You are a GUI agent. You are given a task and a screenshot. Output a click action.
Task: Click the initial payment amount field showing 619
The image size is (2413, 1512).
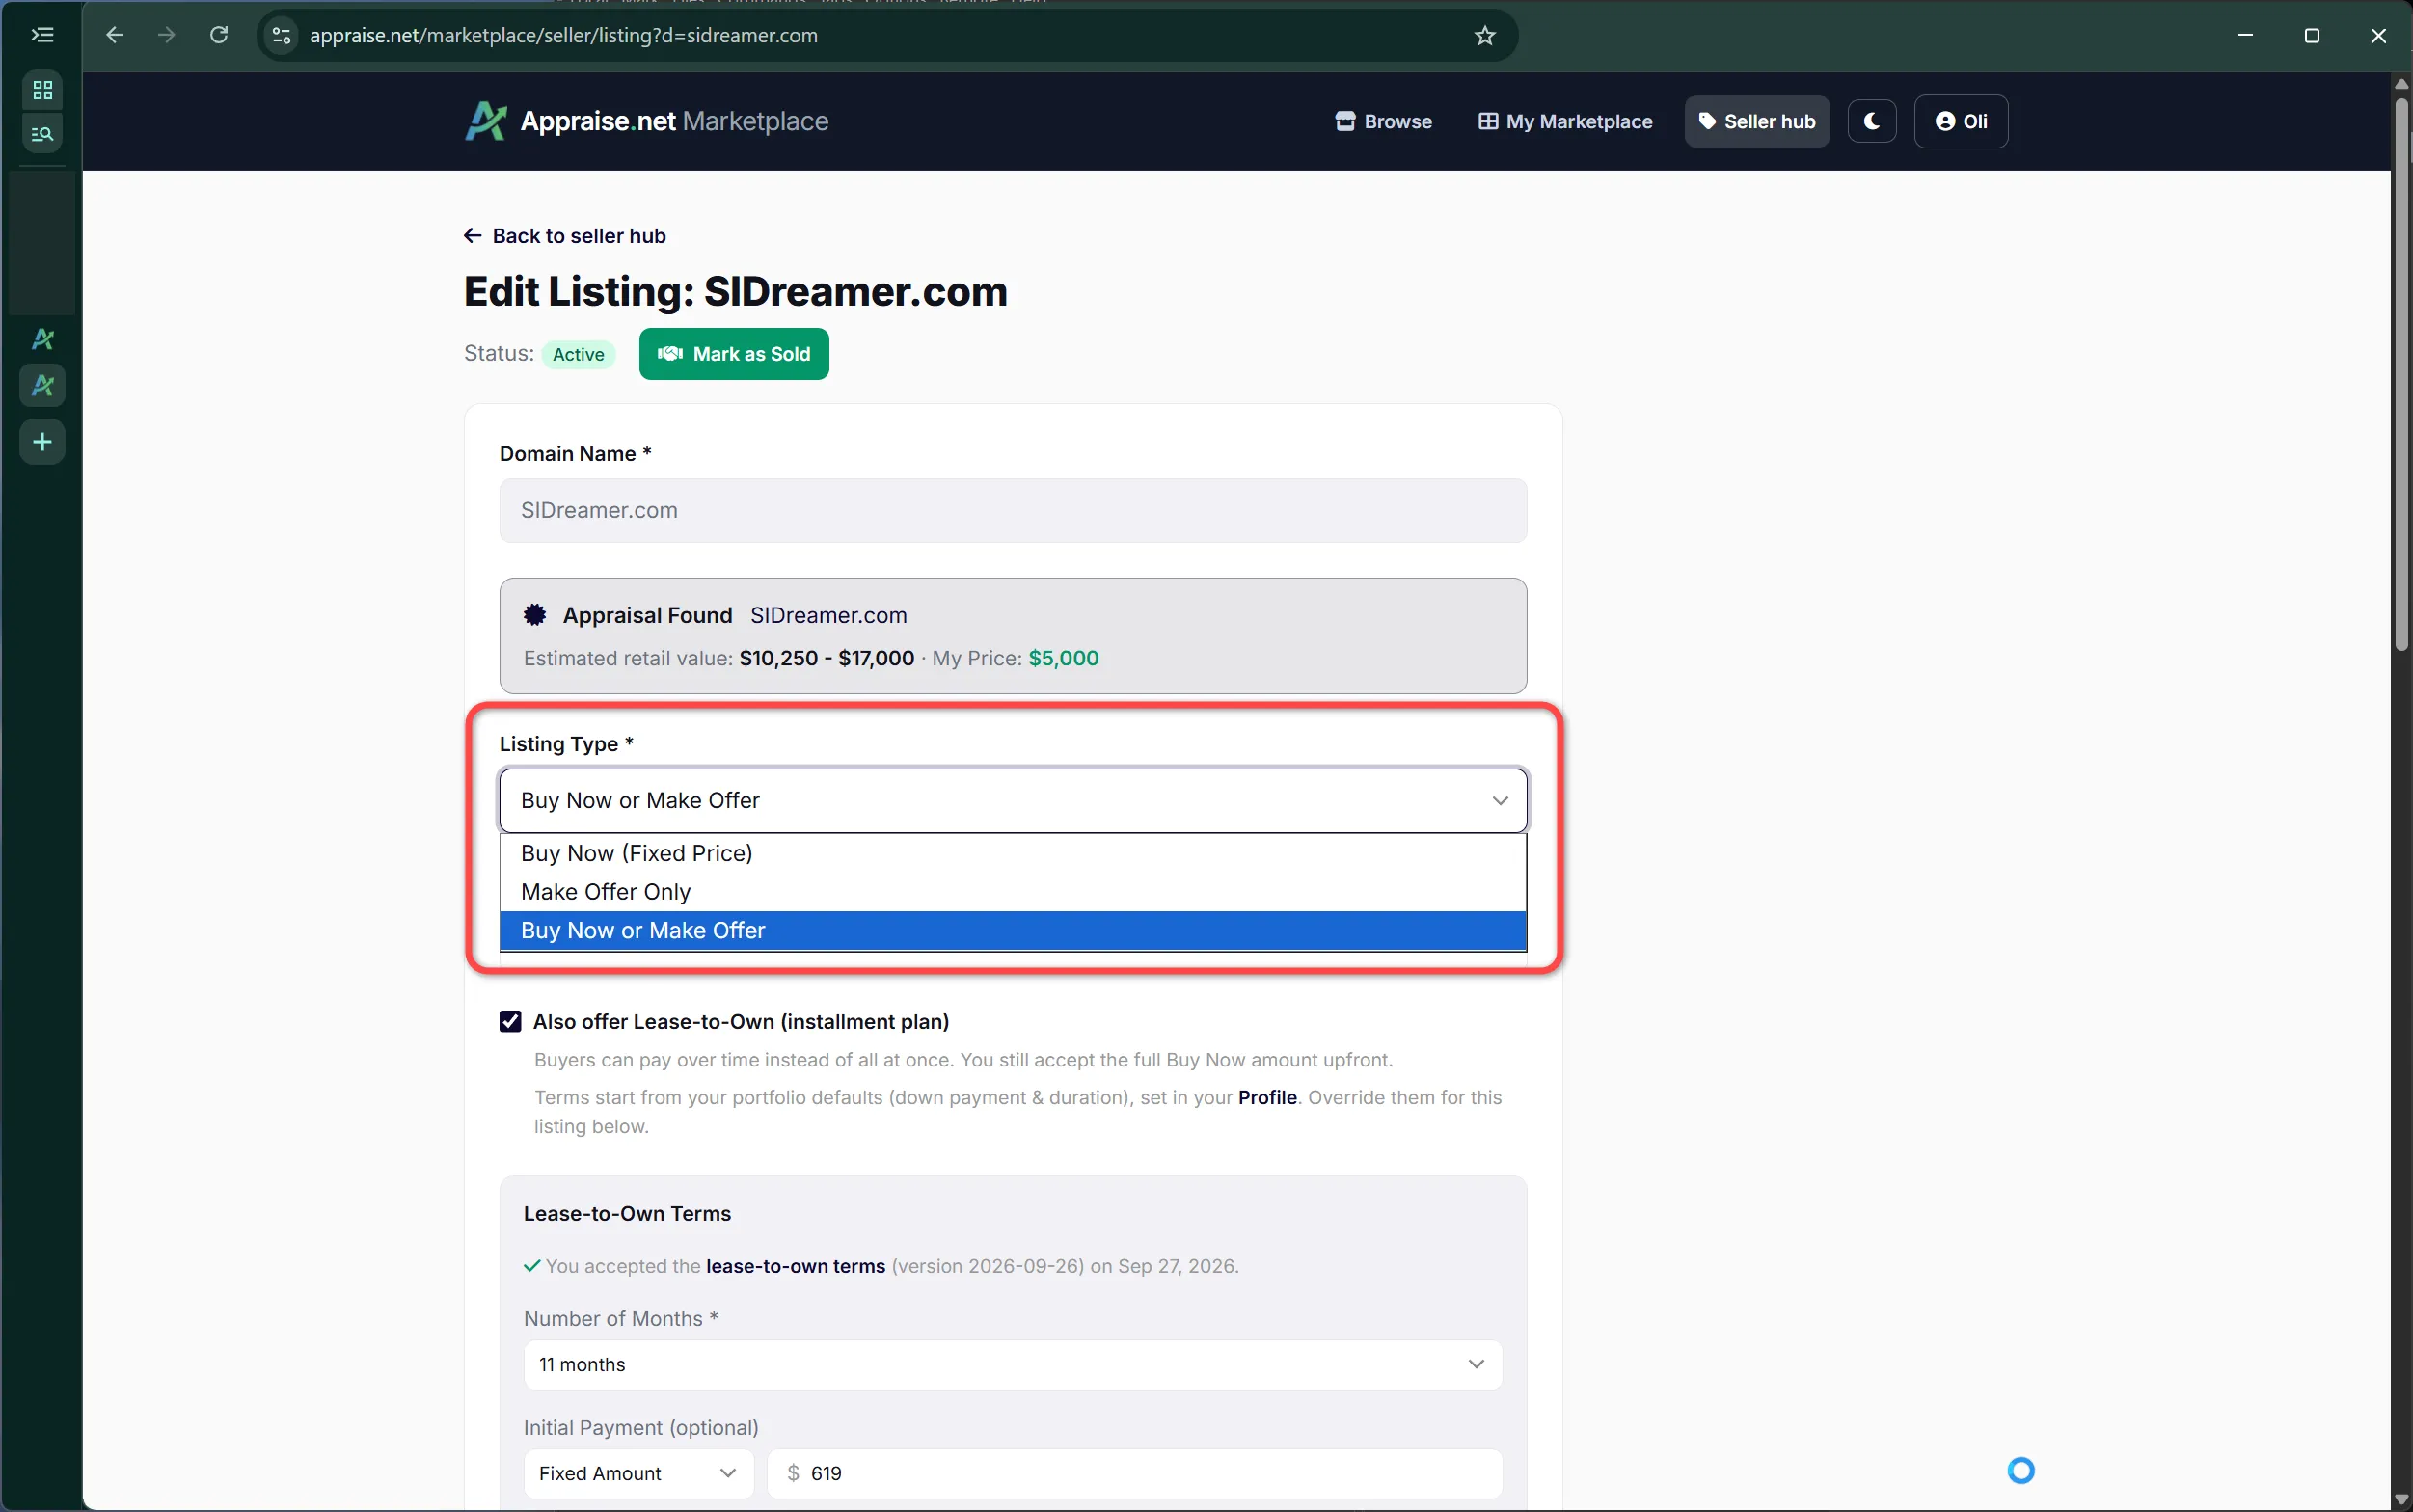1135,1473
